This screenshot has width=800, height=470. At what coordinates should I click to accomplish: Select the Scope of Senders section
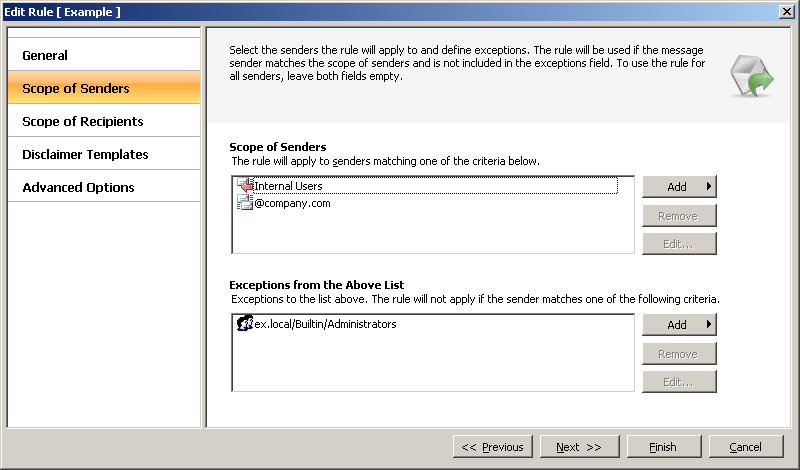pos(104,88)
